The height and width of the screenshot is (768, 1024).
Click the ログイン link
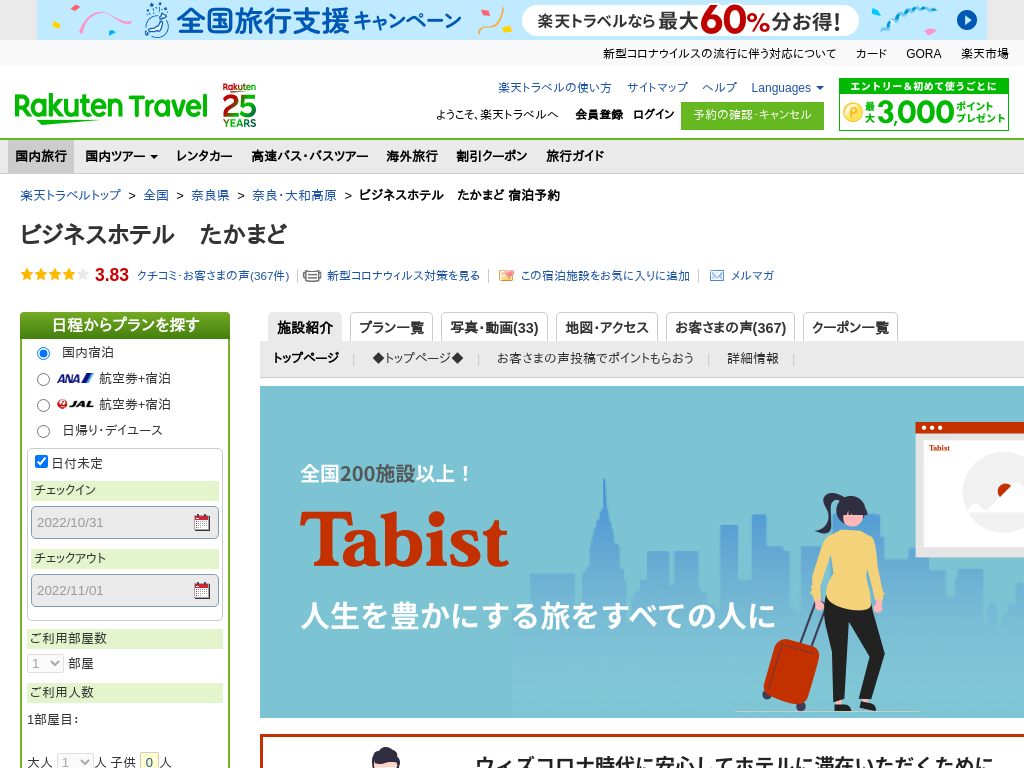click(x=654, y=114)
